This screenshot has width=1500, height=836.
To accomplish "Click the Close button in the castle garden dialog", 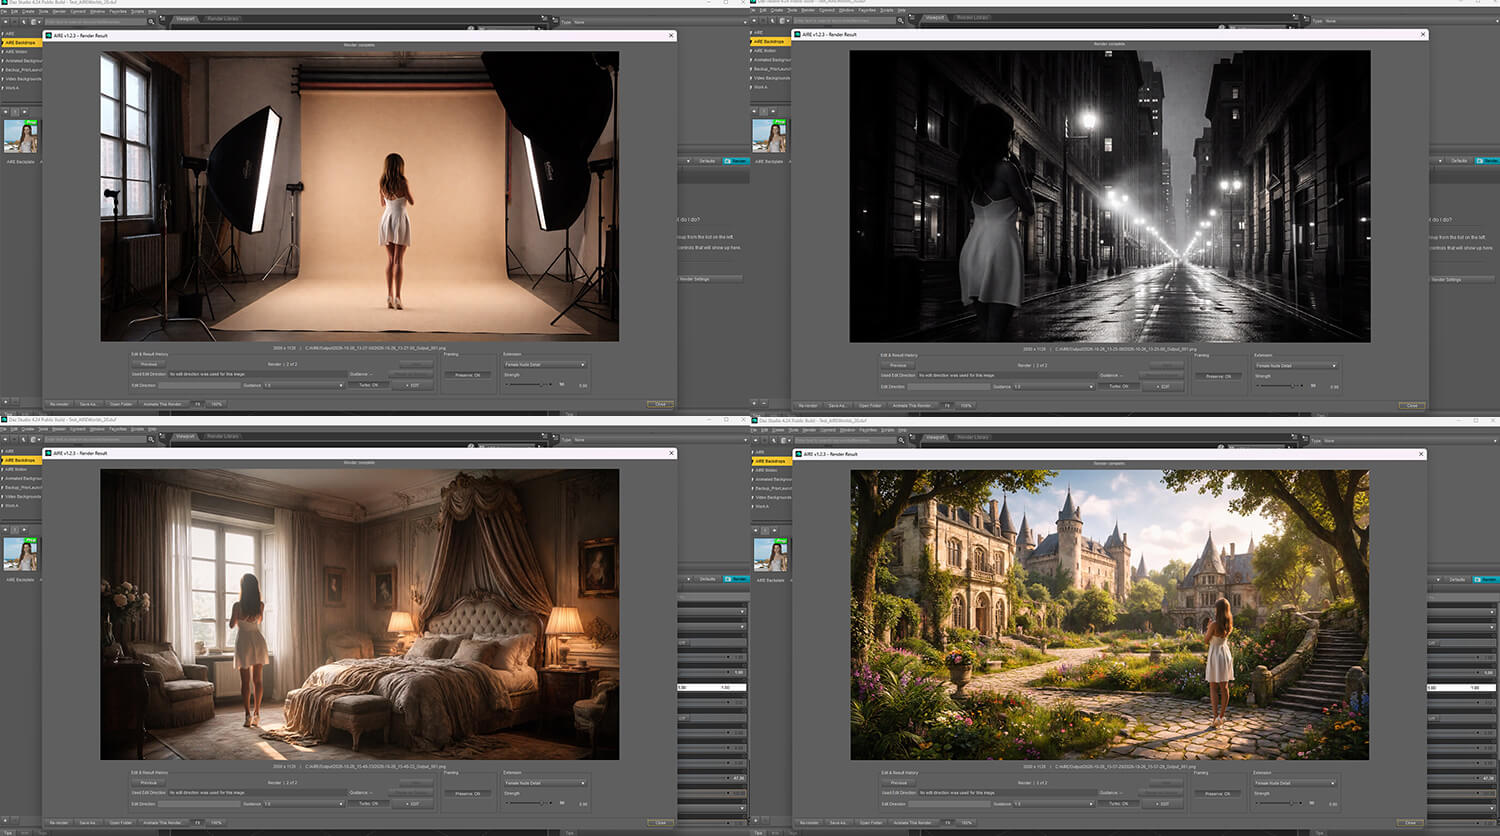I will click(x=1411, y=823).
